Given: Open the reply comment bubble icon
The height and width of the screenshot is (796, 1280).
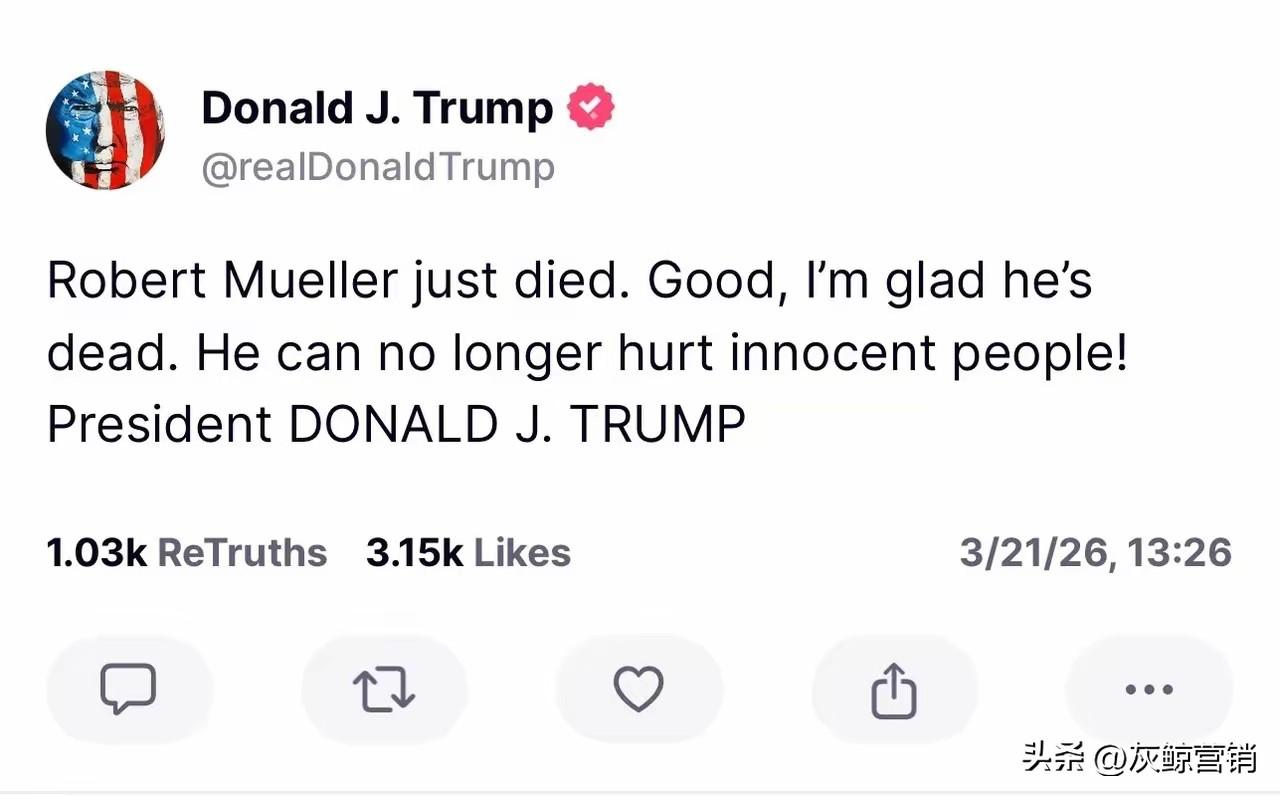Looking at the screenshot, I should (129, 689).
